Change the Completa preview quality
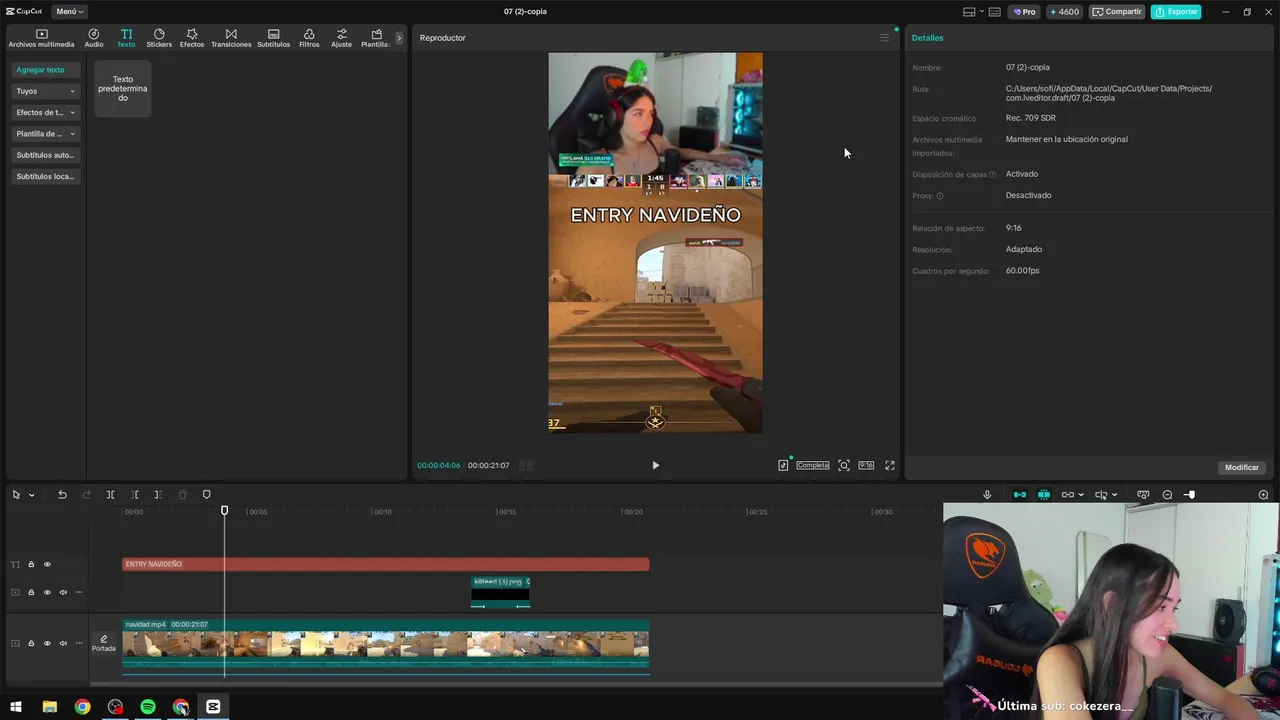 (813, 465)
